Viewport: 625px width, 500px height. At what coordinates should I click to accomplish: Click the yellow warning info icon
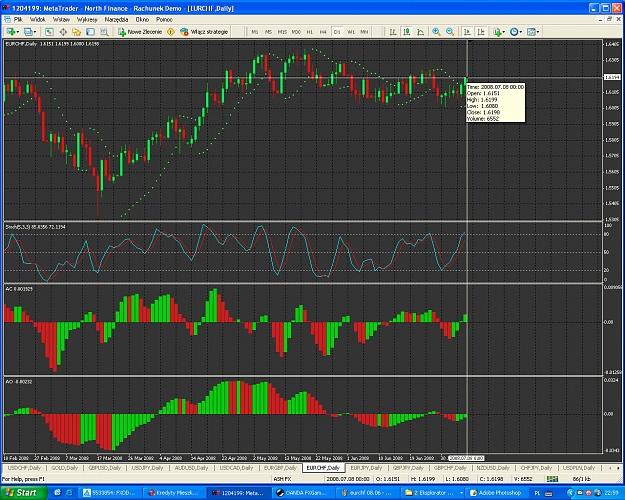coord(171,32)
